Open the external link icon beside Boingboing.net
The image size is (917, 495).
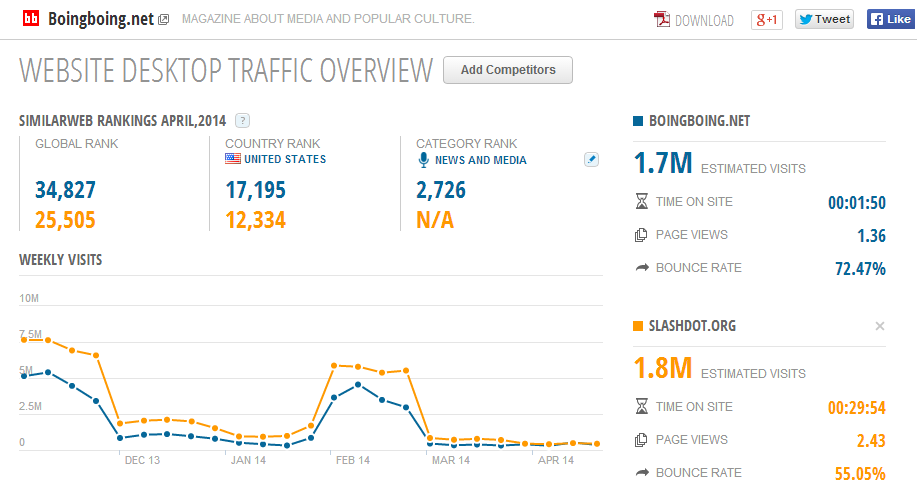(164, 19)
